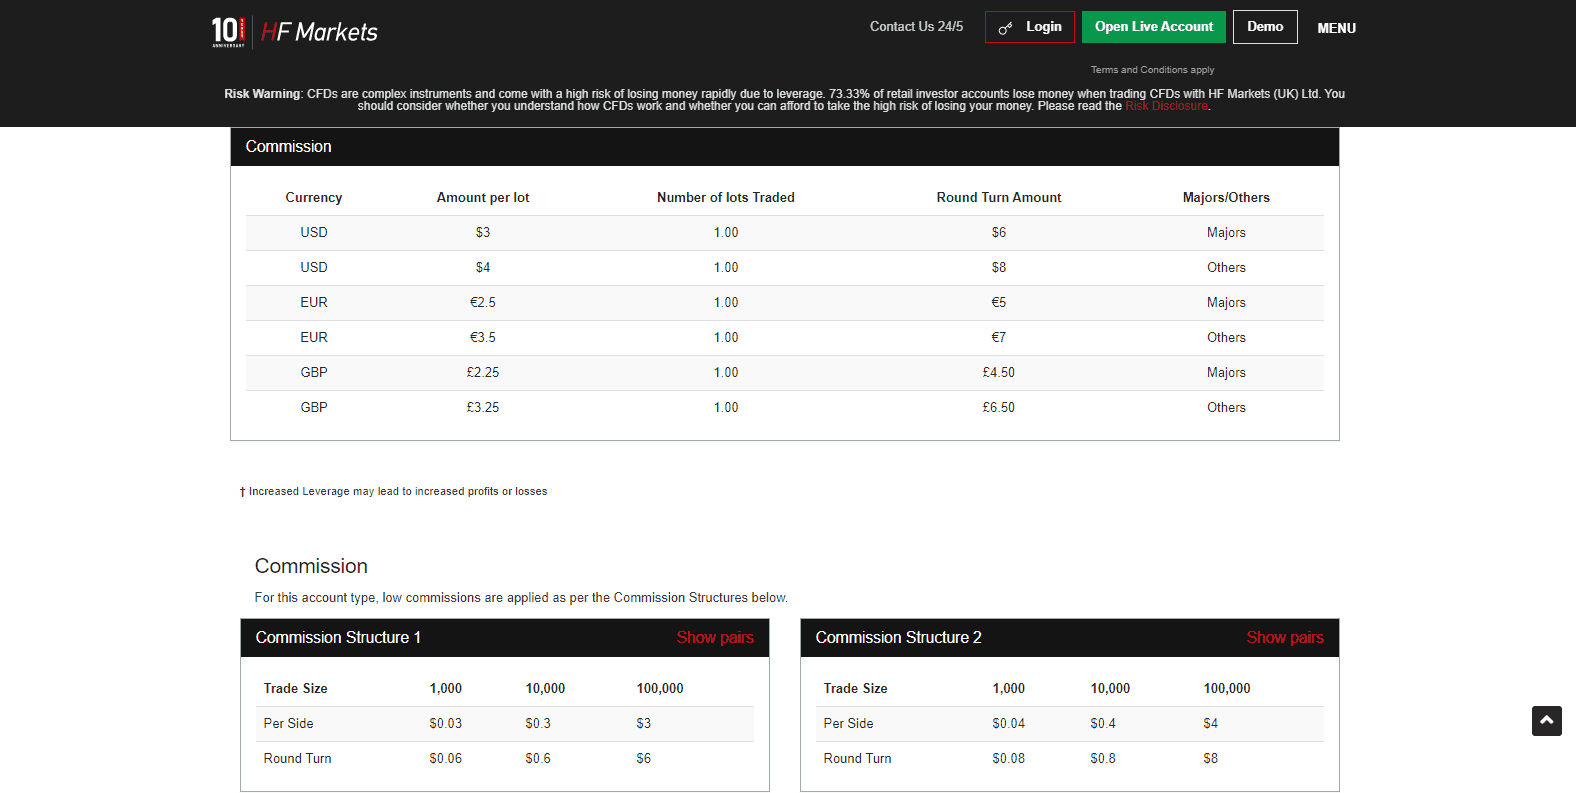Click $0.6 round turn in Structure 1
The width and height of the screenshot is (1576, 793).
click(x=538, y=759)
